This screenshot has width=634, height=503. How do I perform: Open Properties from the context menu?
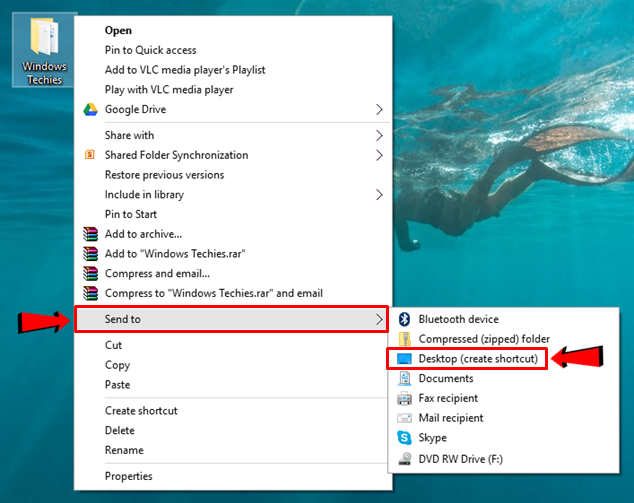[128, 476]
